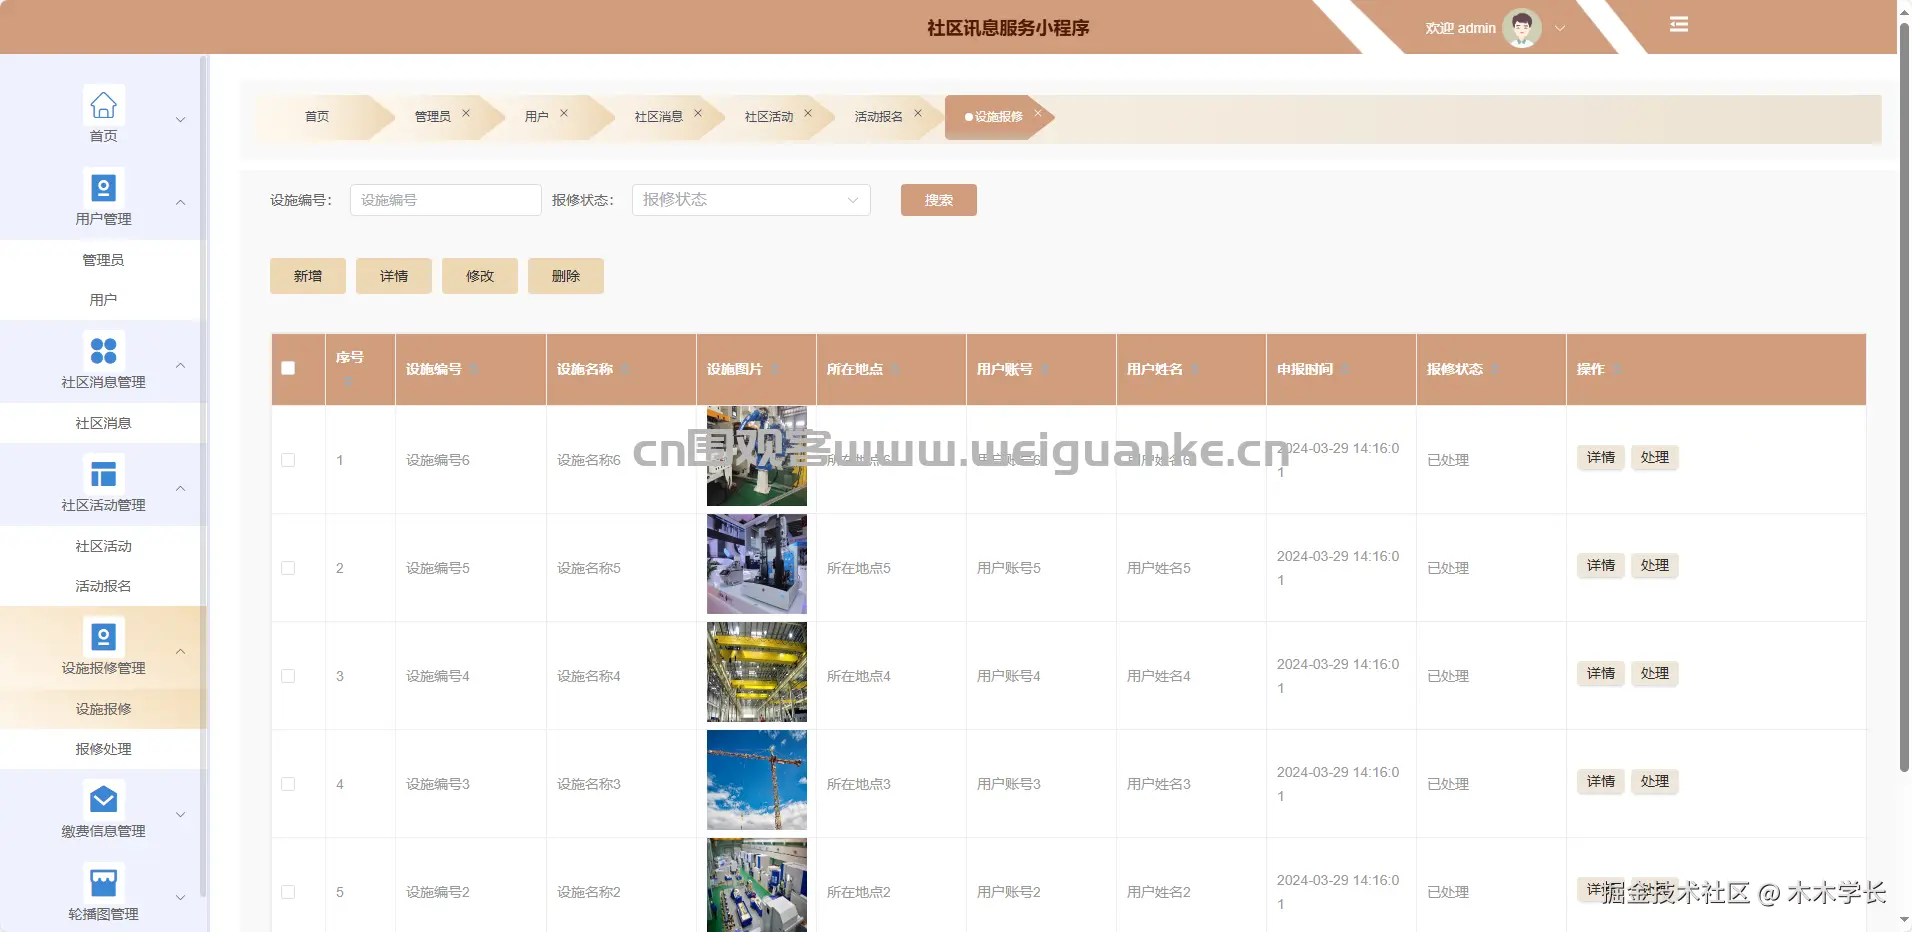The image size is (1912, 932).
Task: Click the 社区活动管理 panel icon
Action: tap(103, 474)
